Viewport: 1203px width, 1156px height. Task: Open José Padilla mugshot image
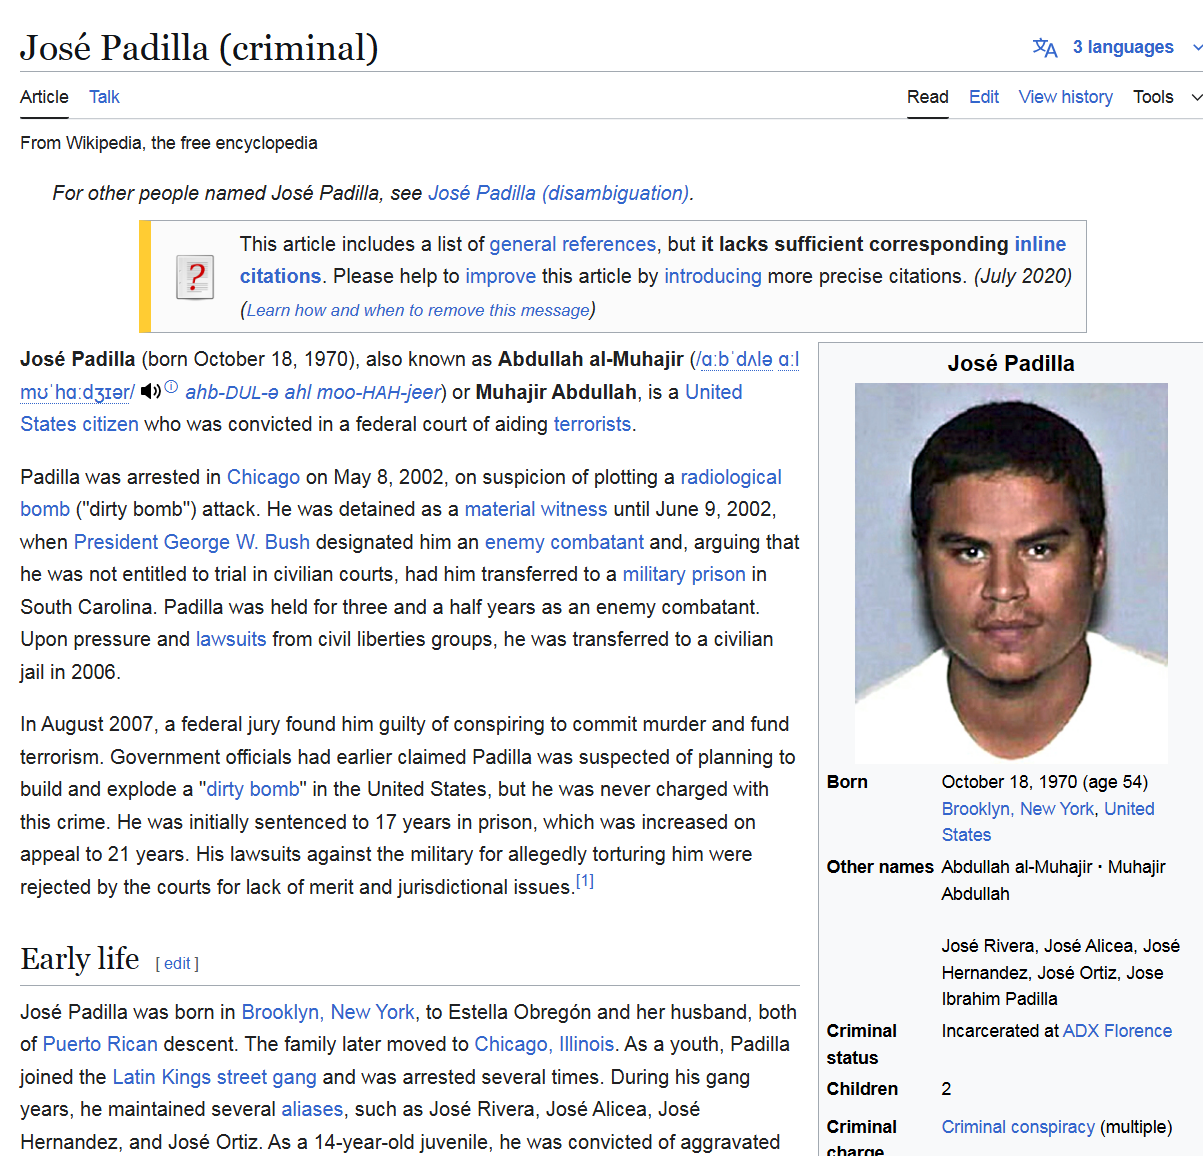(x=1011, y=573)
